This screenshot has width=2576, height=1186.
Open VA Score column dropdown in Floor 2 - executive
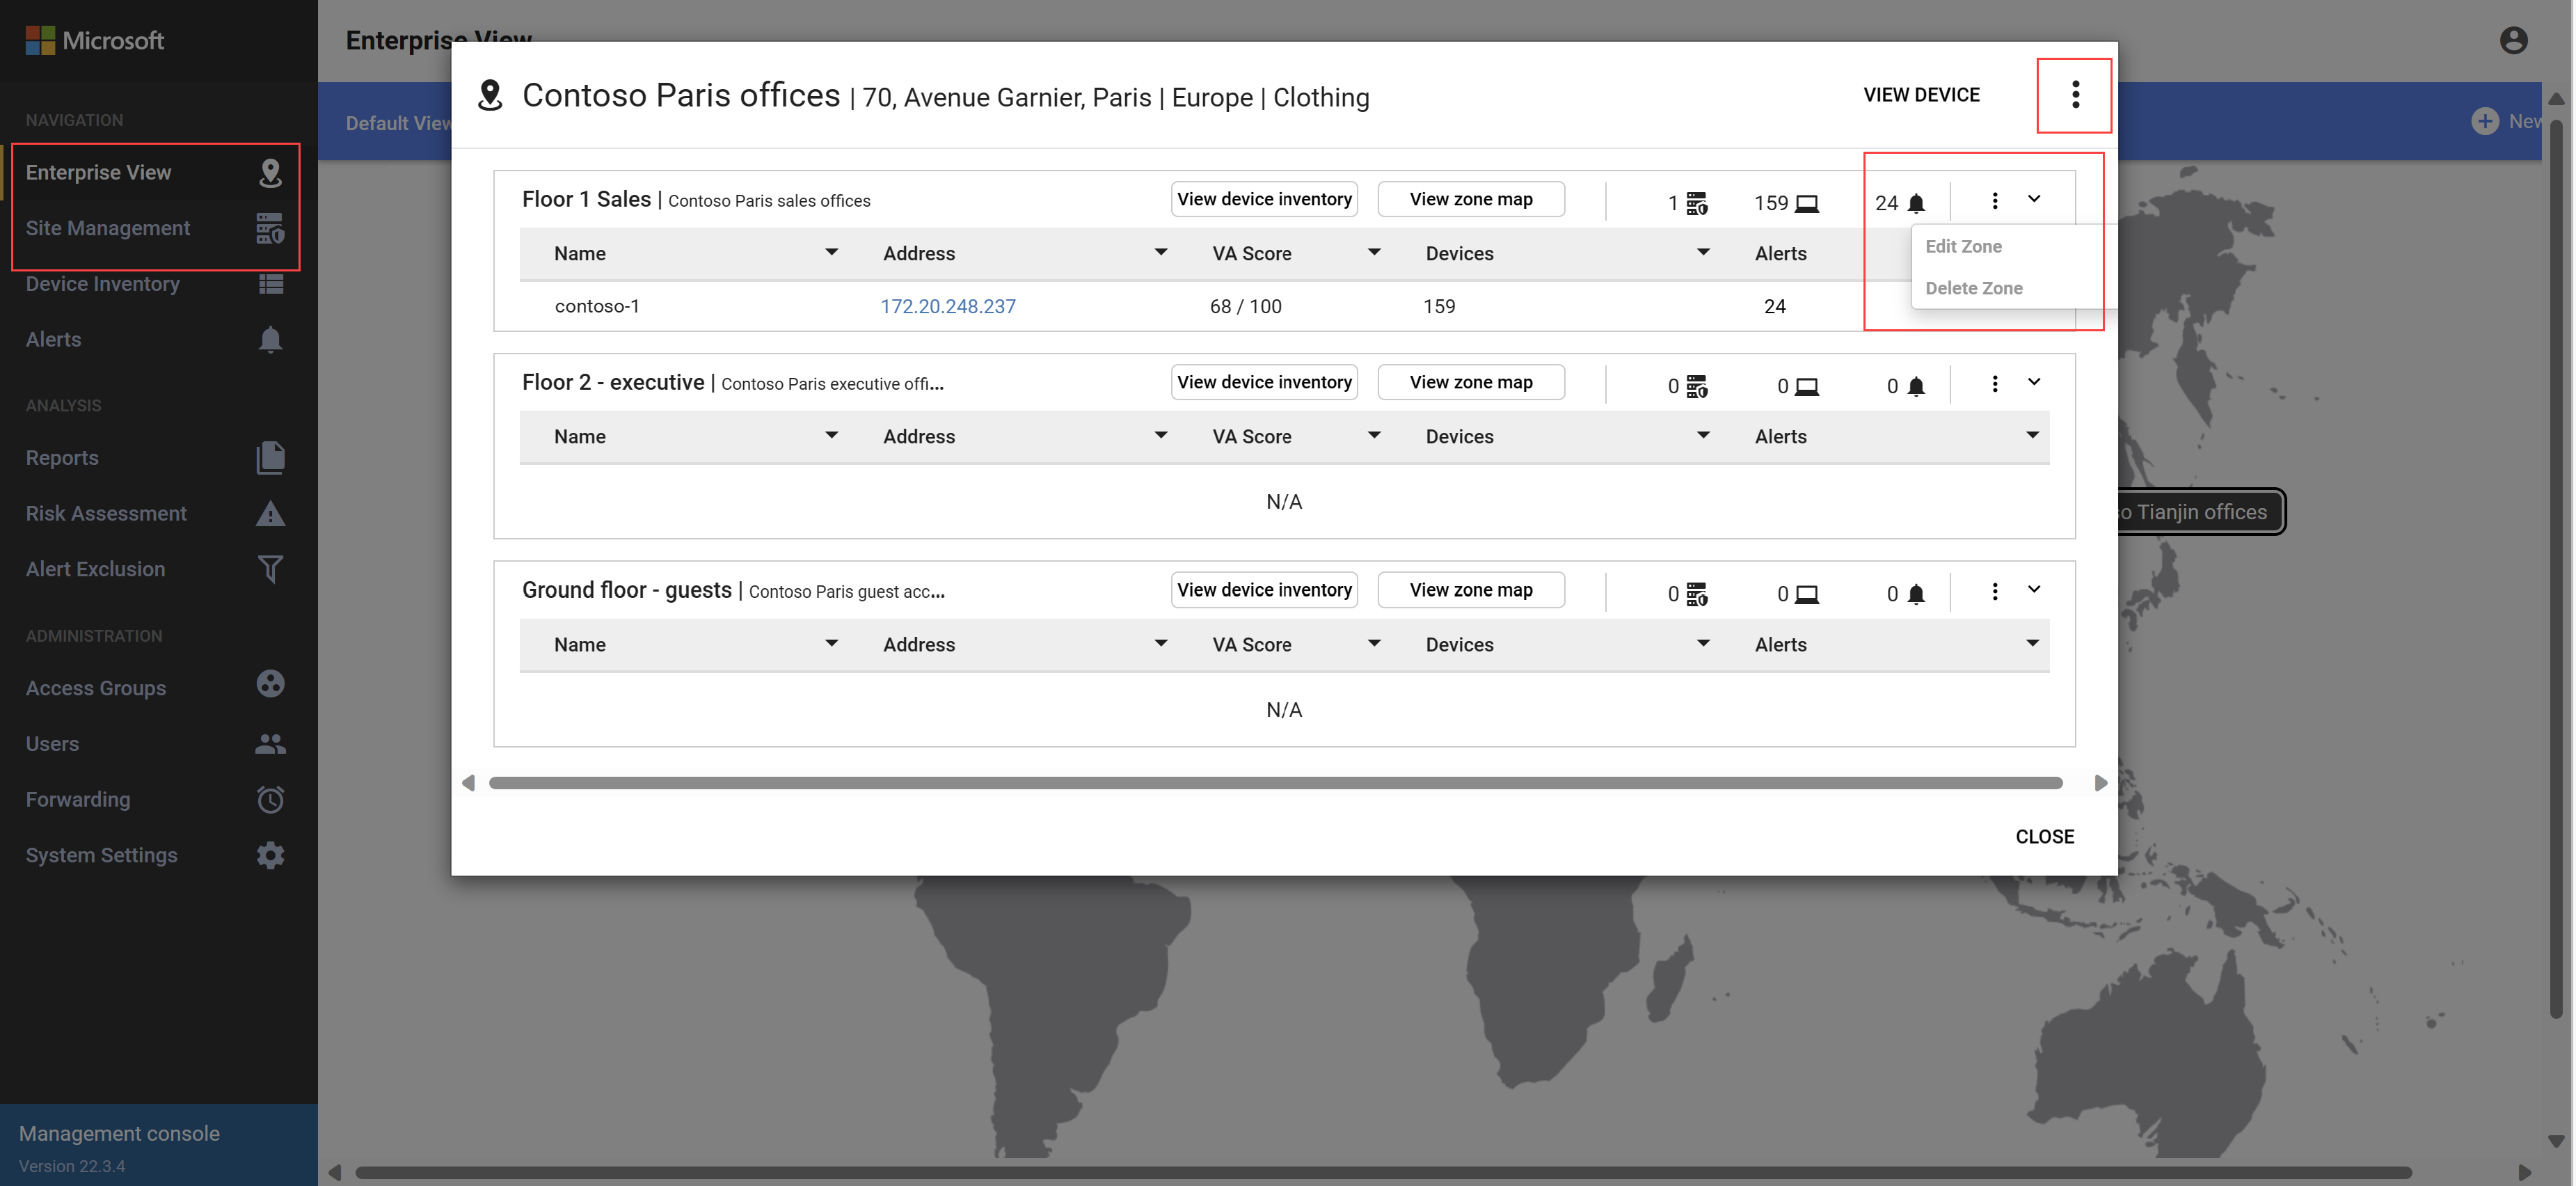pos(1374,436)
